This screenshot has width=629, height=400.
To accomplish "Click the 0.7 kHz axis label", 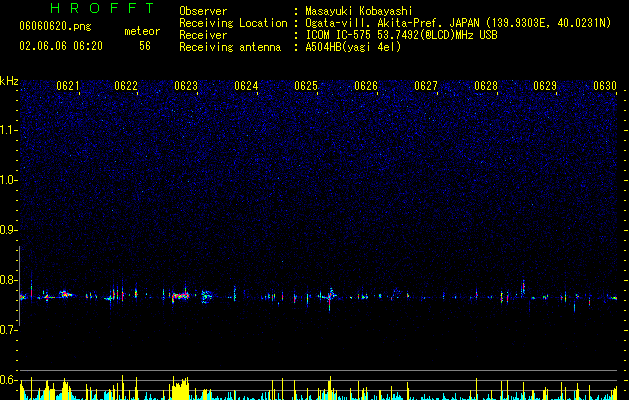I will pyautogui.click(x=9, y=330).
